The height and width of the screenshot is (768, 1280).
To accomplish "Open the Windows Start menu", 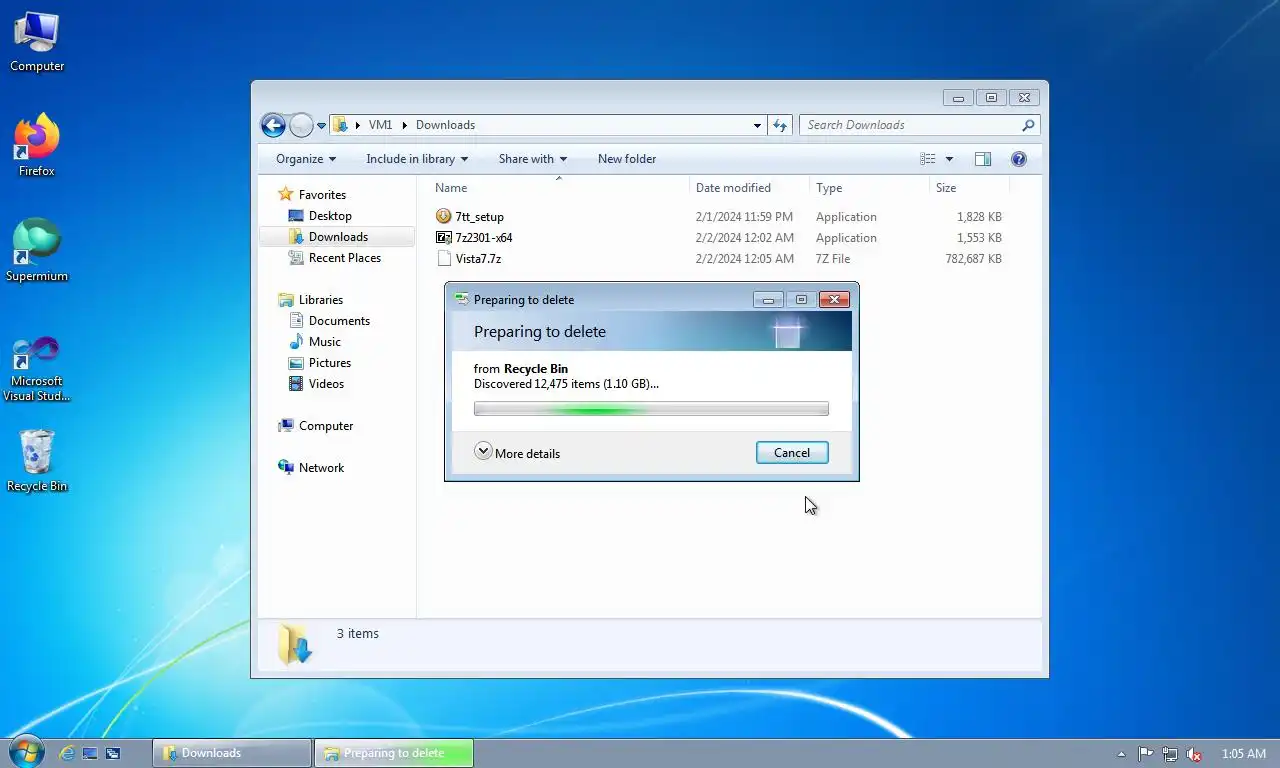I will 25,752.
